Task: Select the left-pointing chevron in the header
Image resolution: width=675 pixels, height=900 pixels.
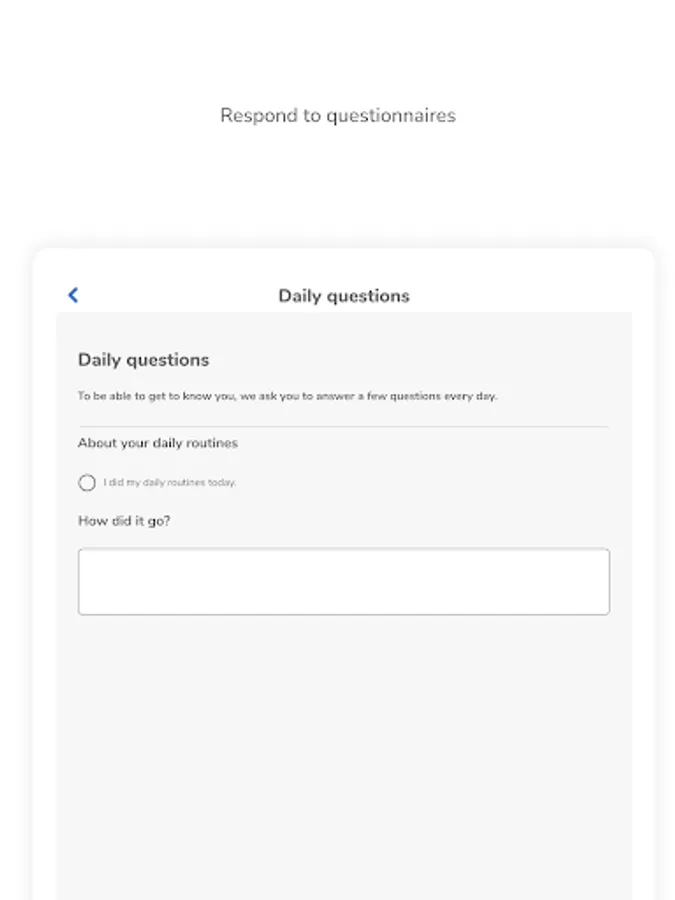Action: (x=72, y=295)
